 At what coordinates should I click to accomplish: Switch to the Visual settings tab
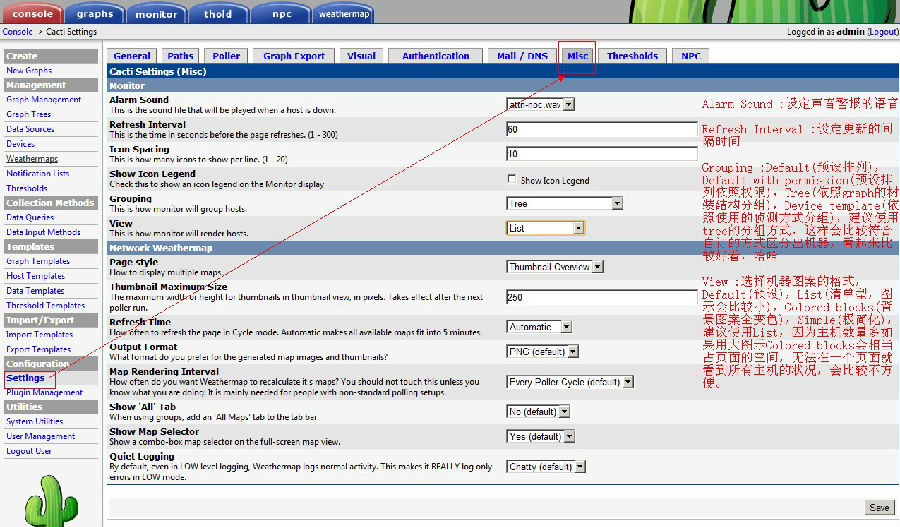click(361, 56)
